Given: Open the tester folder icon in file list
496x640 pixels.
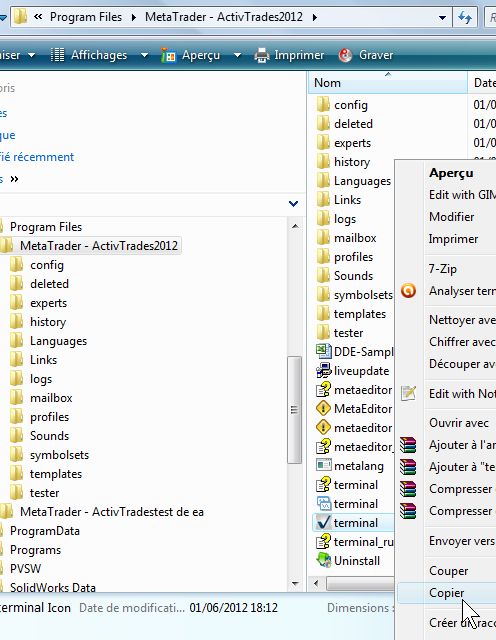Looking at the screenshot, I should click(323, 333).
